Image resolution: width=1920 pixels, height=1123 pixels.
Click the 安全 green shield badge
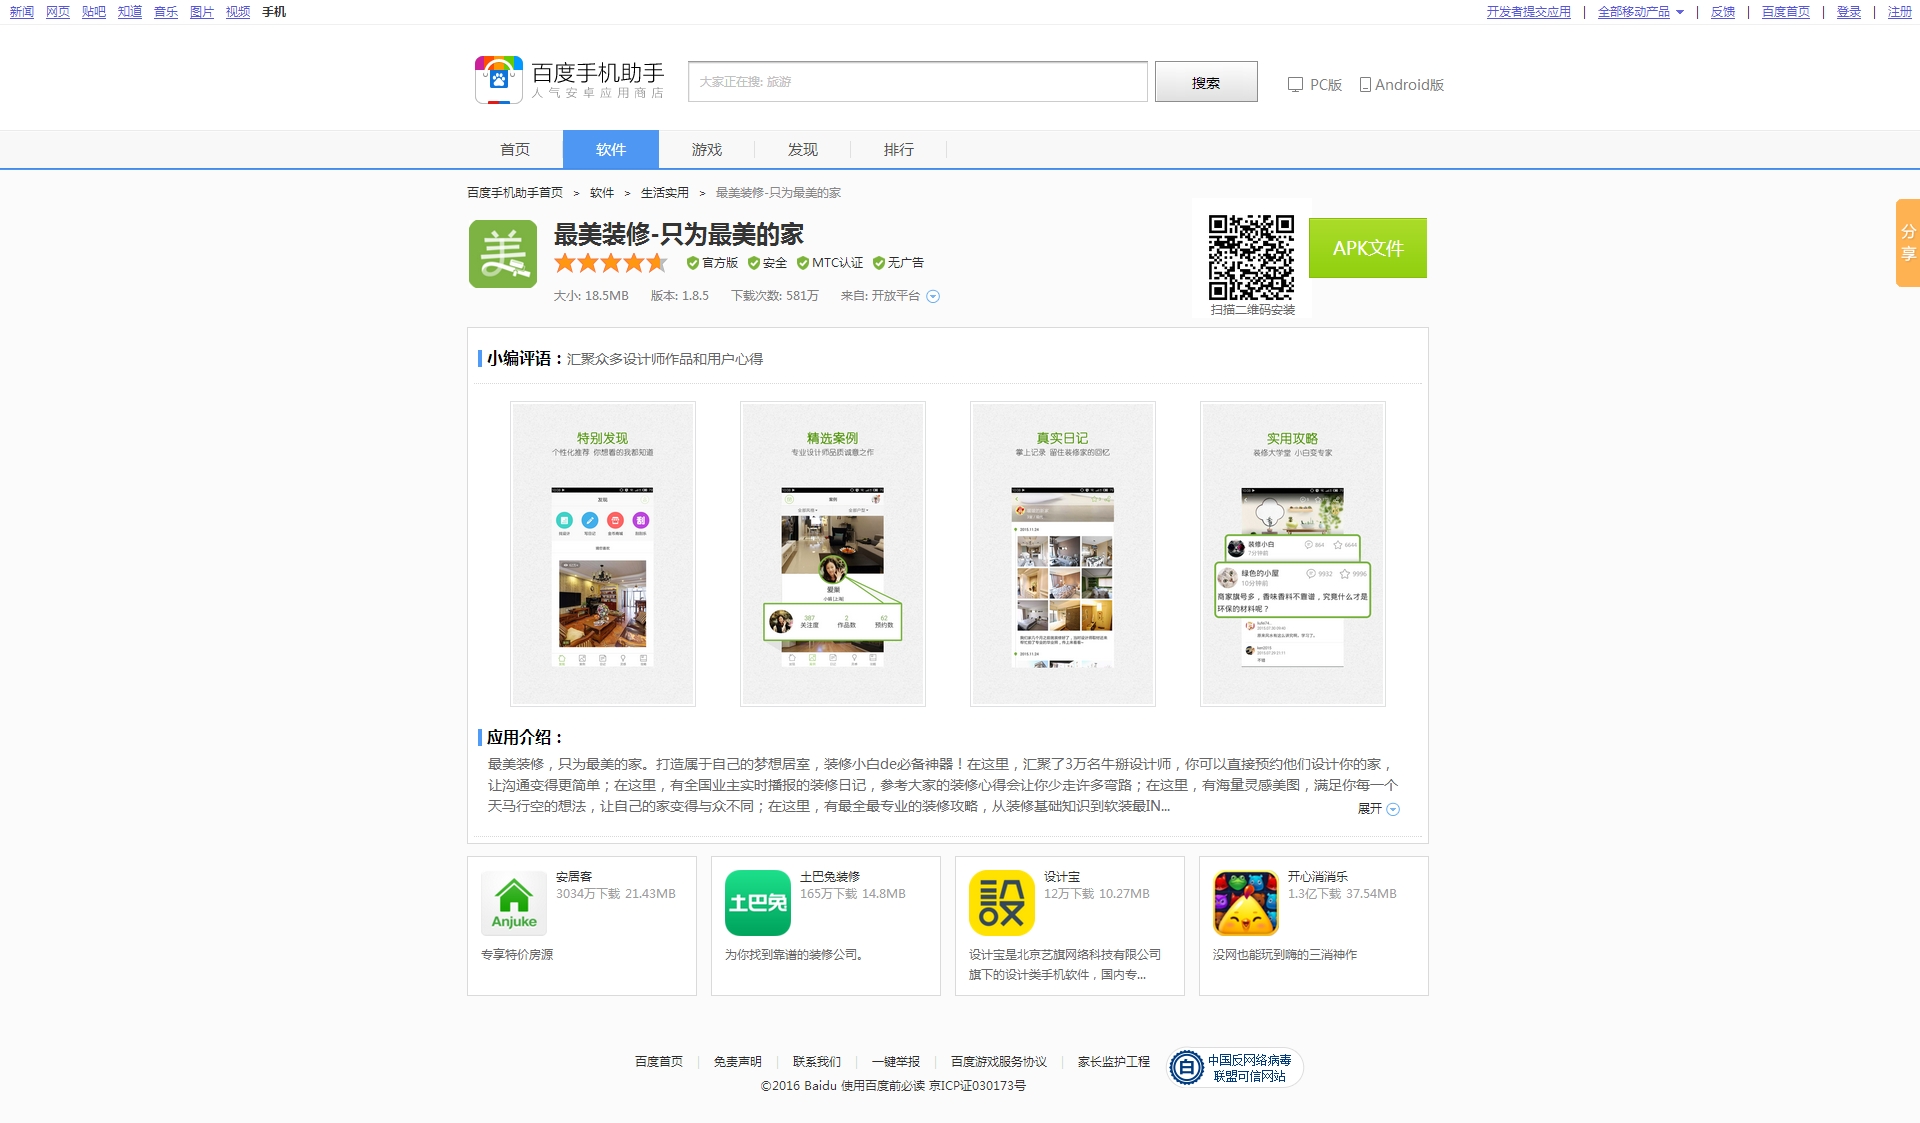tap(767, 263)
